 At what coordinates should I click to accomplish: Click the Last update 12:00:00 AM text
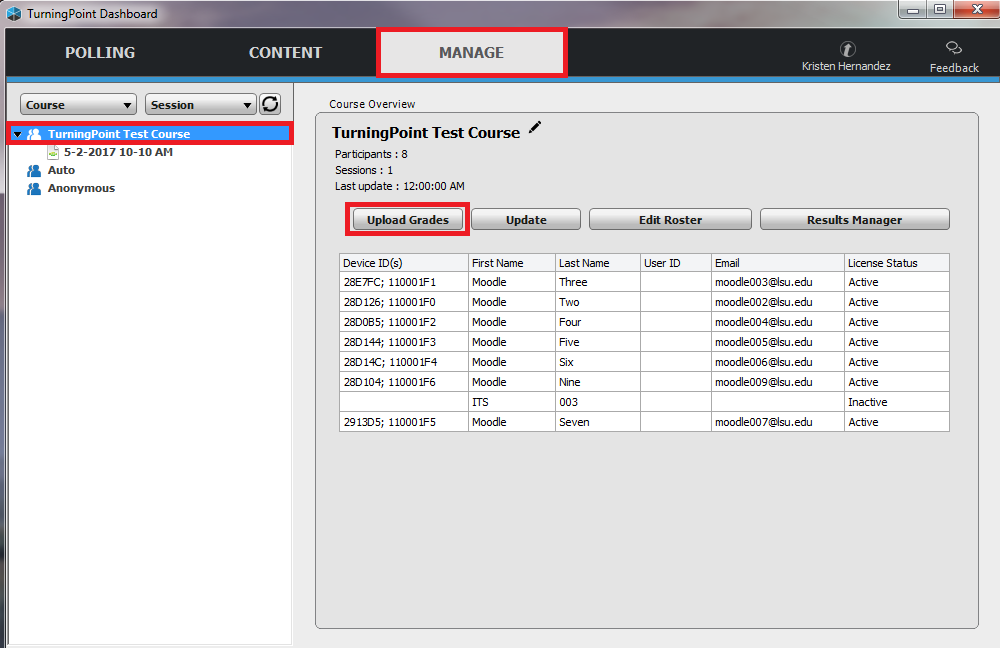coord(400,186)
